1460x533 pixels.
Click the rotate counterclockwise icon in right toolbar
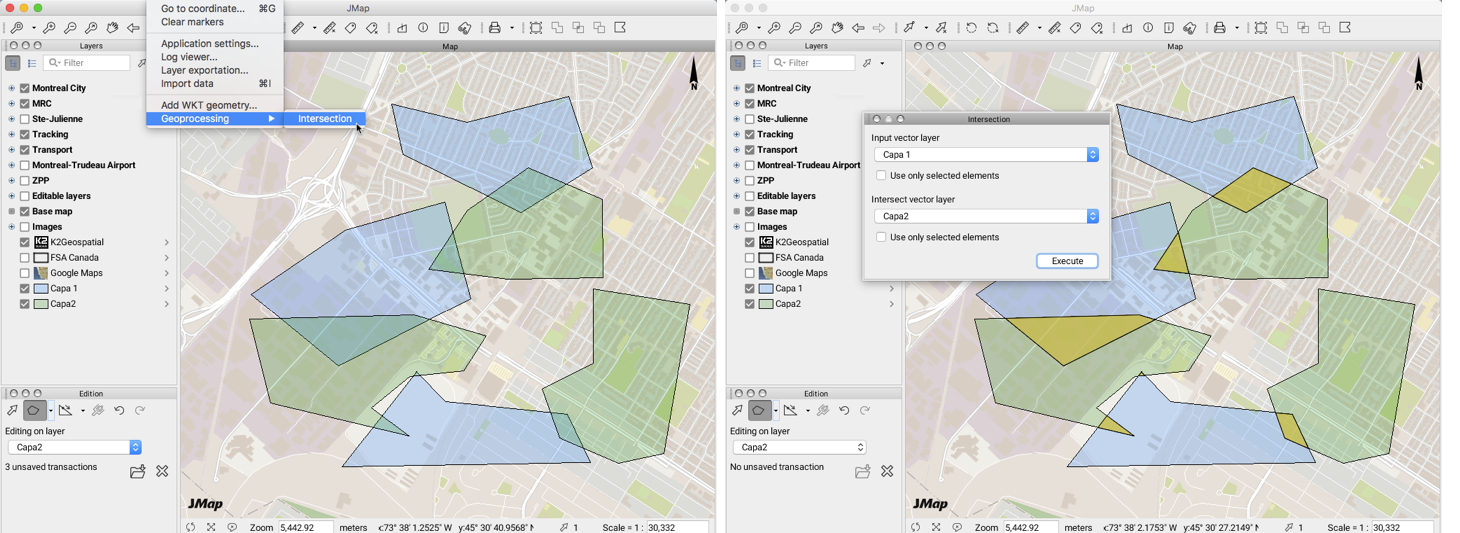(971, 28)
